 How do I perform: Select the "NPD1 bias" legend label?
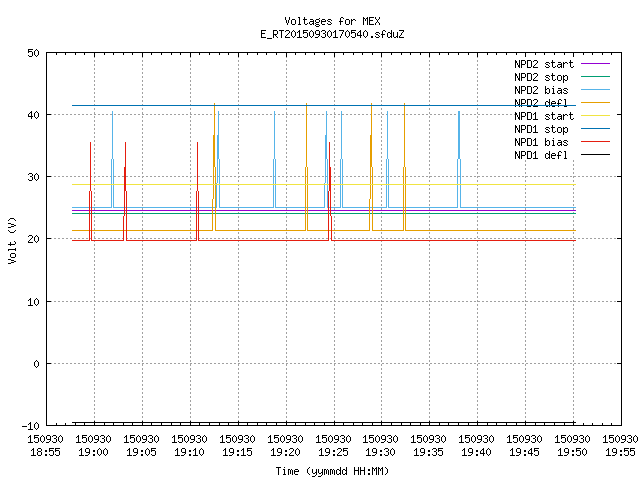point(541,142)
